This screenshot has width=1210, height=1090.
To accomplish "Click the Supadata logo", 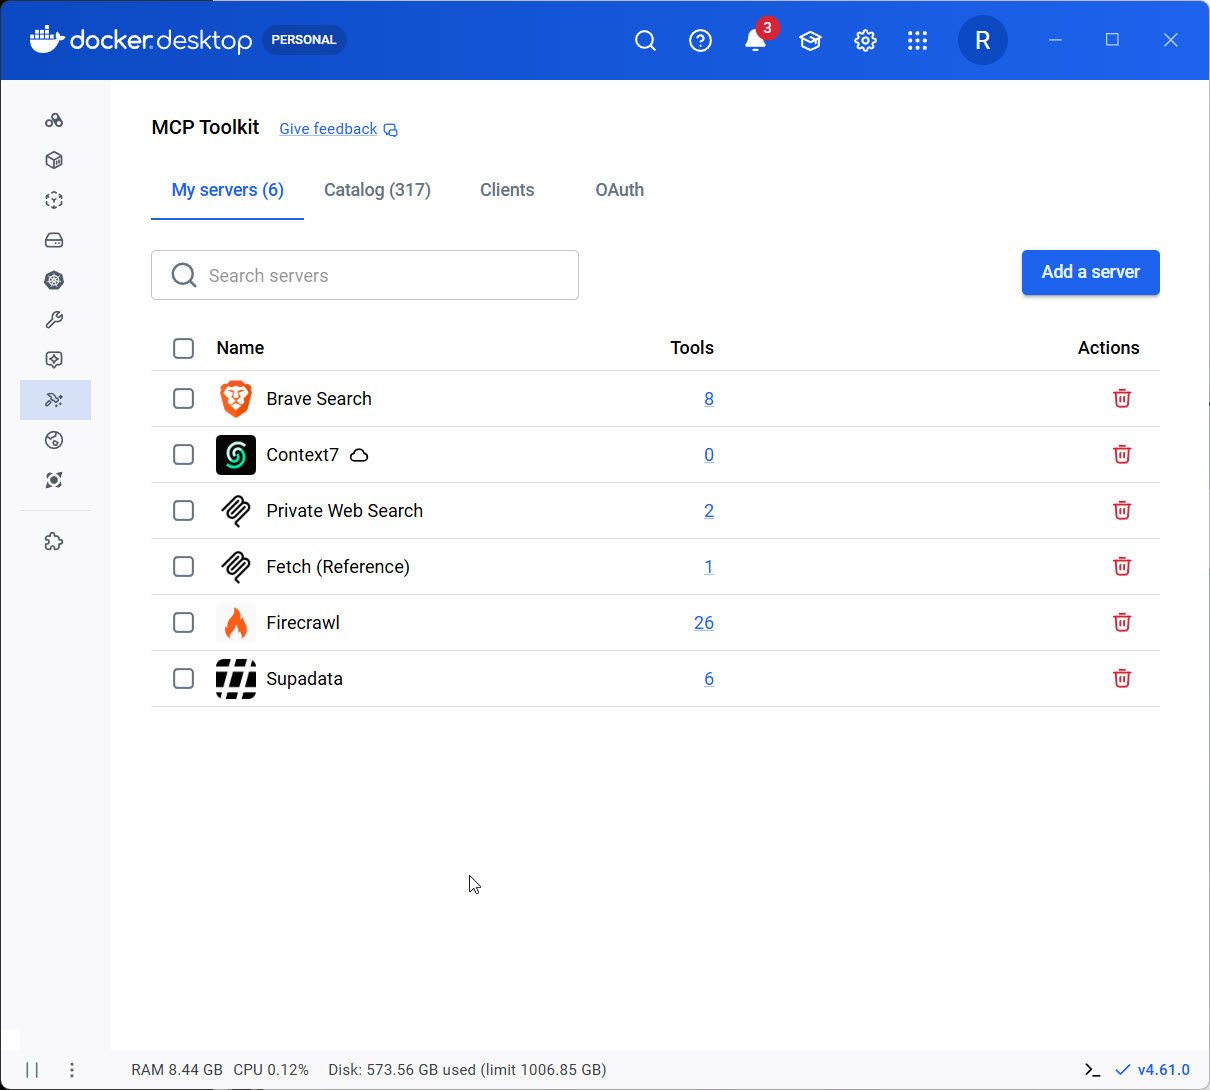I will tap(236, 679).
